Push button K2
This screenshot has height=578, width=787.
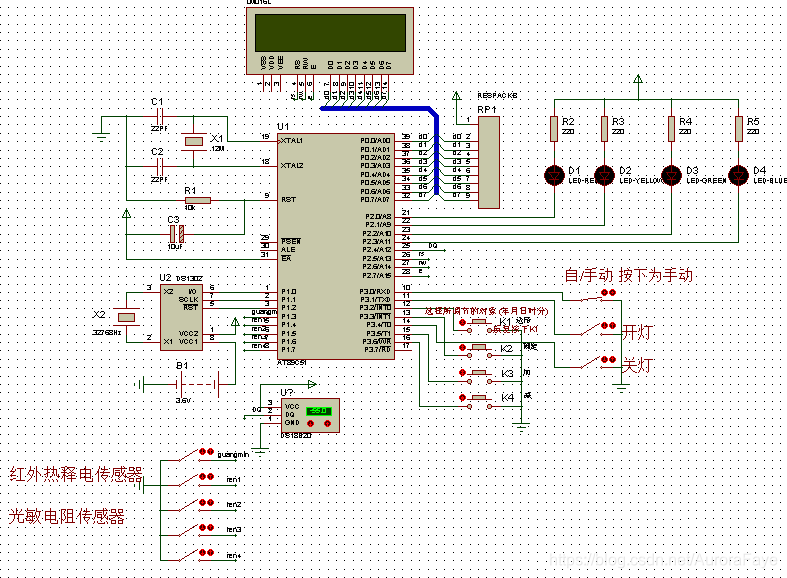[x=479, y=350]
